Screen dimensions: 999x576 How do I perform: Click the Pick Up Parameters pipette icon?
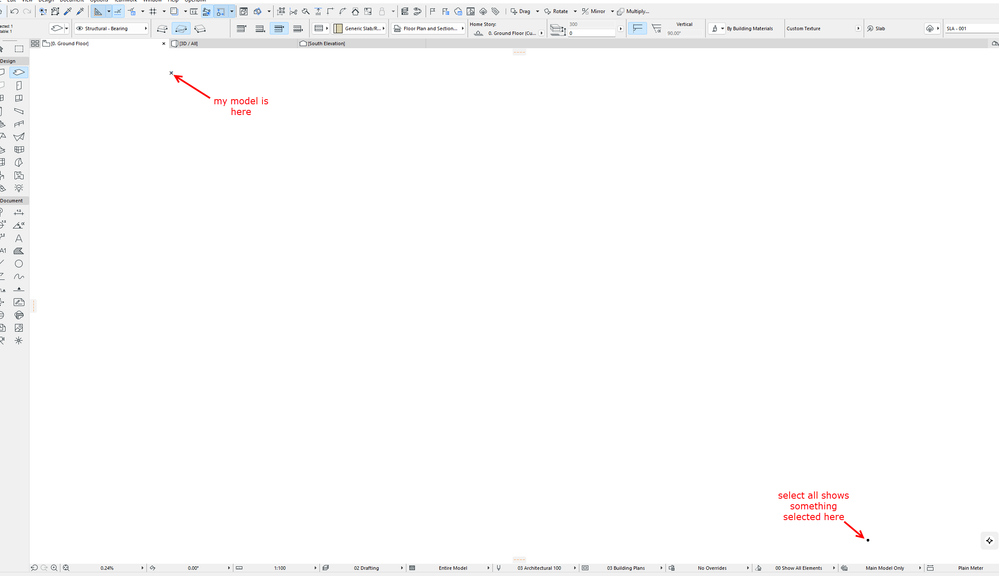(x=68, y=11)
